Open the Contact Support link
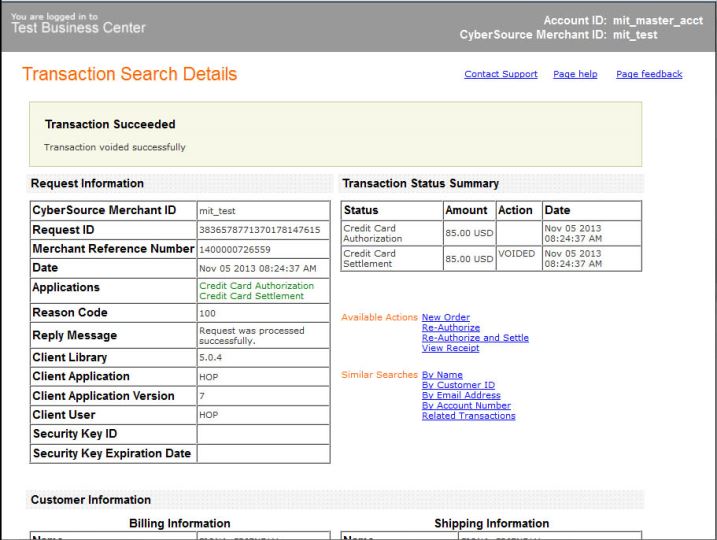 pos(500,74)
